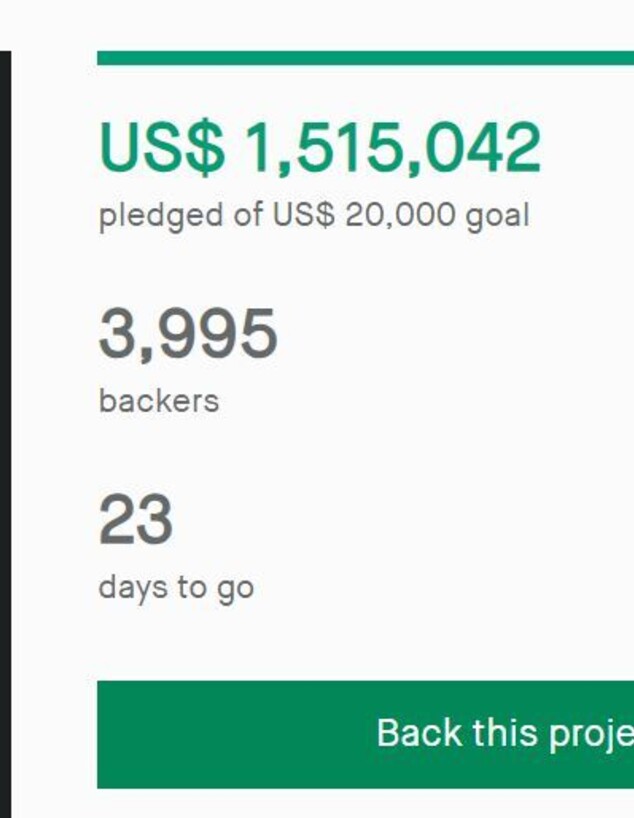Image resolution: width=634 pixels, height=818 pixels.
Task: Click the green "US$" currency prefix
Action: click(x=162, y=148)
